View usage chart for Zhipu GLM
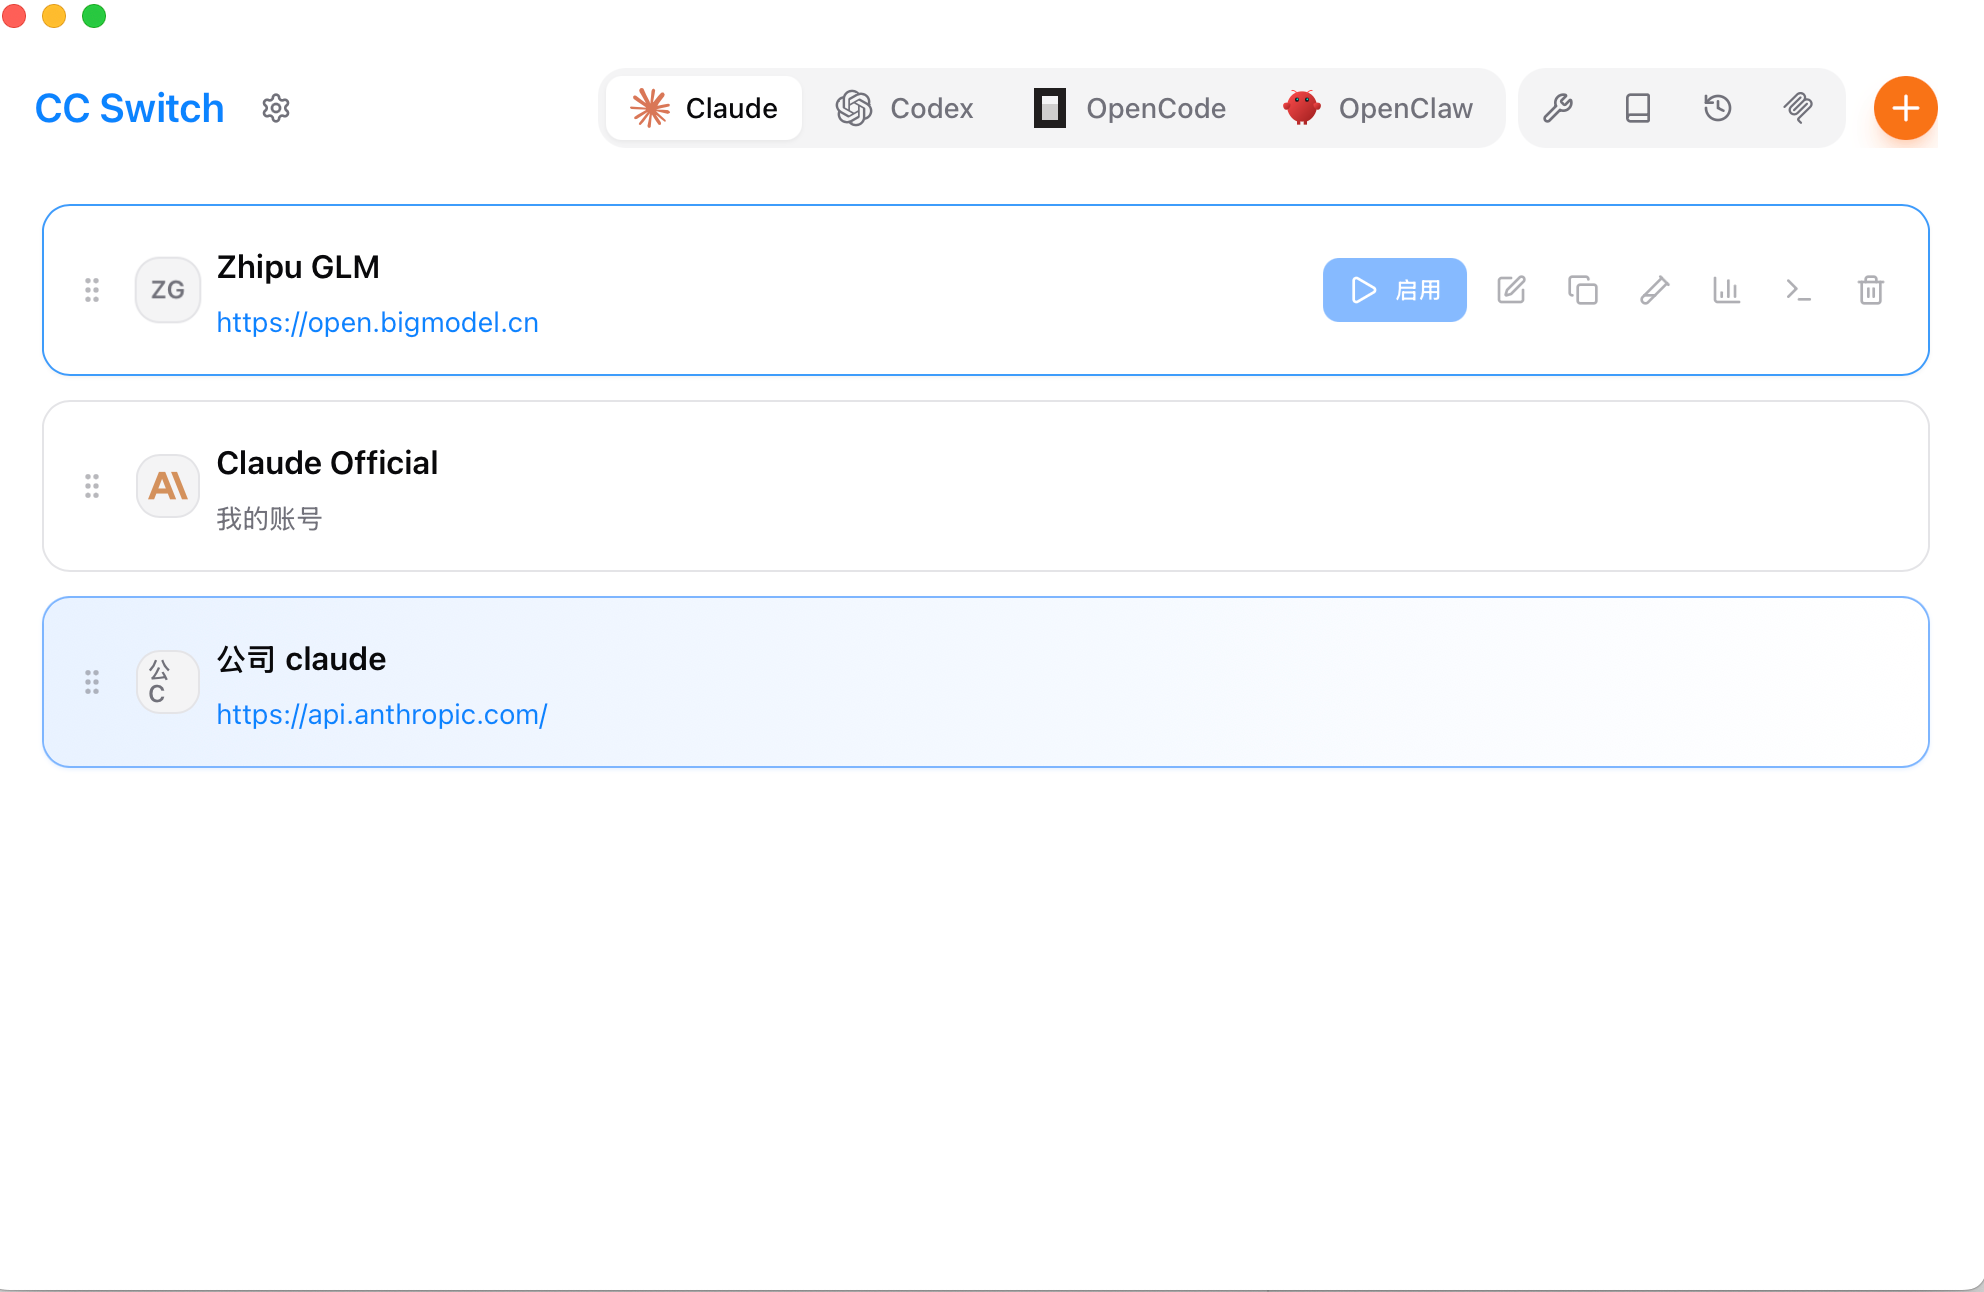 point(1727,290)
